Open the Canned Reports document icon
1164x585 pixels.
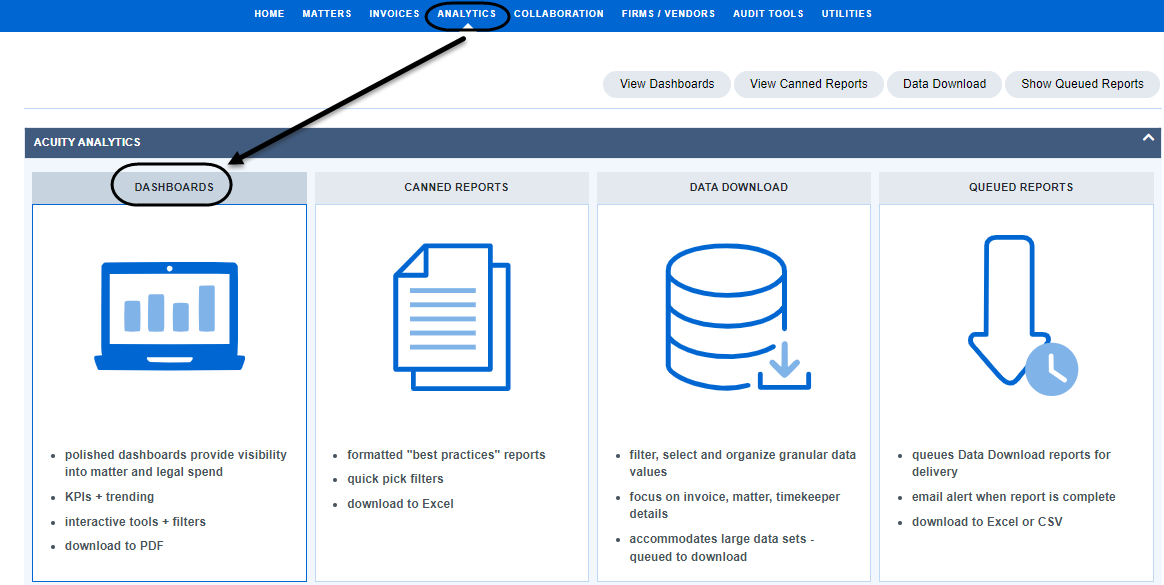(x=451, y=317)
